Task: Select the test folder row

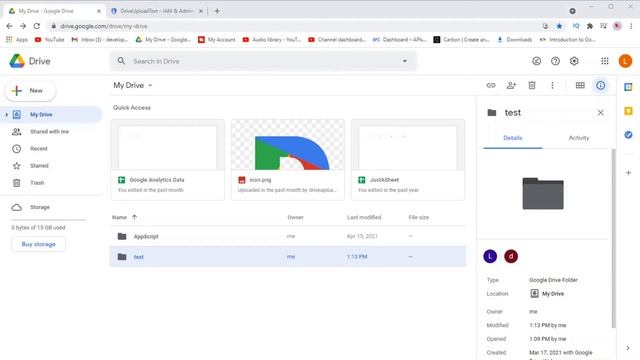Action: pos(287,257)
